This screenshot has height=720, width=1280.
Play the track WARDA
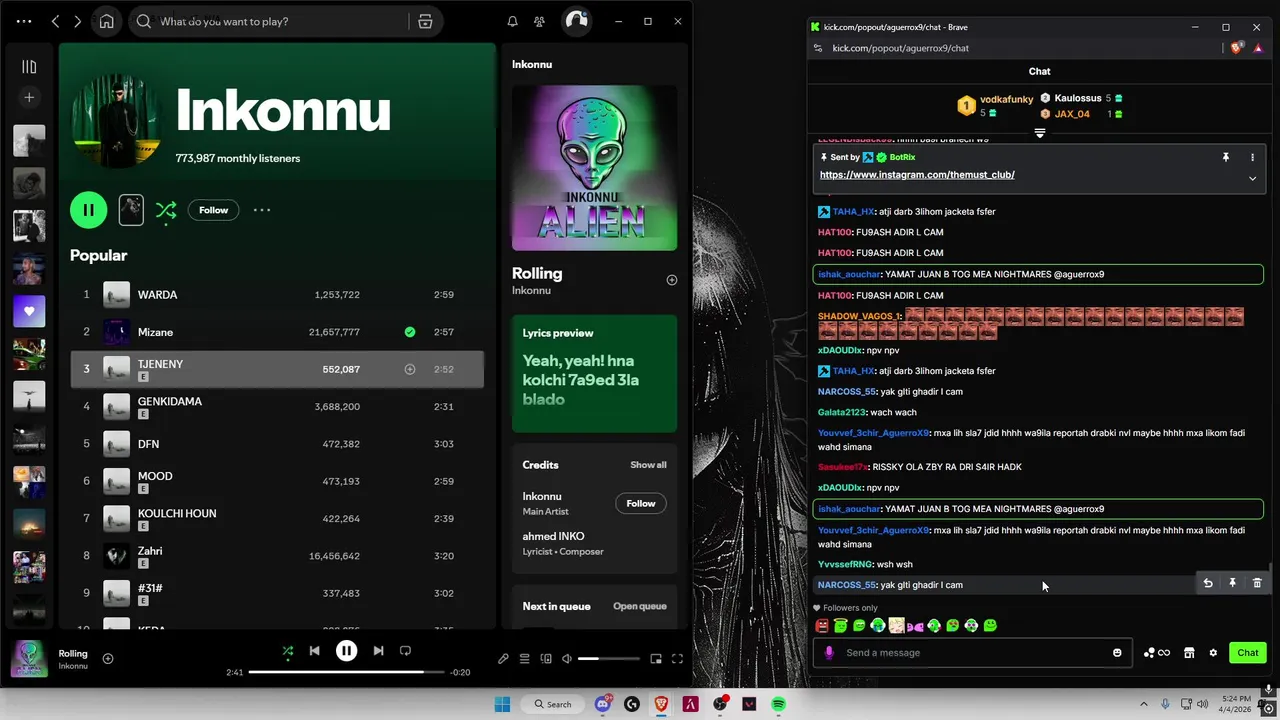(277, 294)
